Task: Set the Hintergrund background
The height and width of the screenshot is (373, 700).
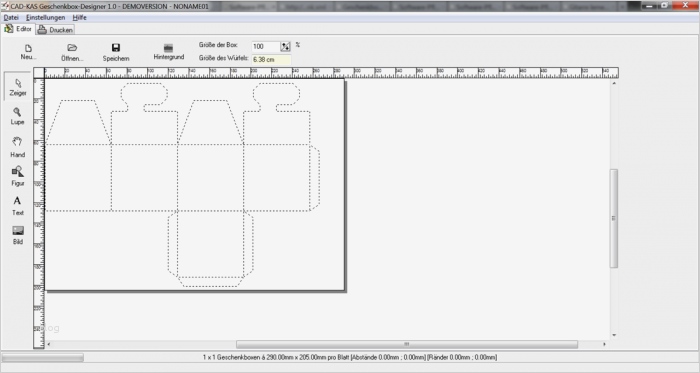Action: 168,52
